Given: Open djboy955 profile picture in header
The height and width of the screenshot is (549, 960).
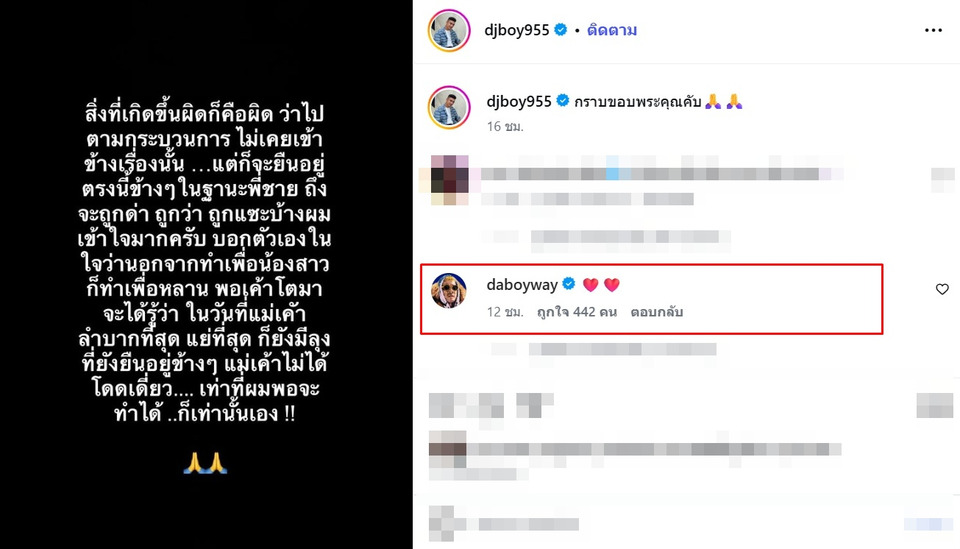Looking at the screenshot, I should [x=449, y=30].
